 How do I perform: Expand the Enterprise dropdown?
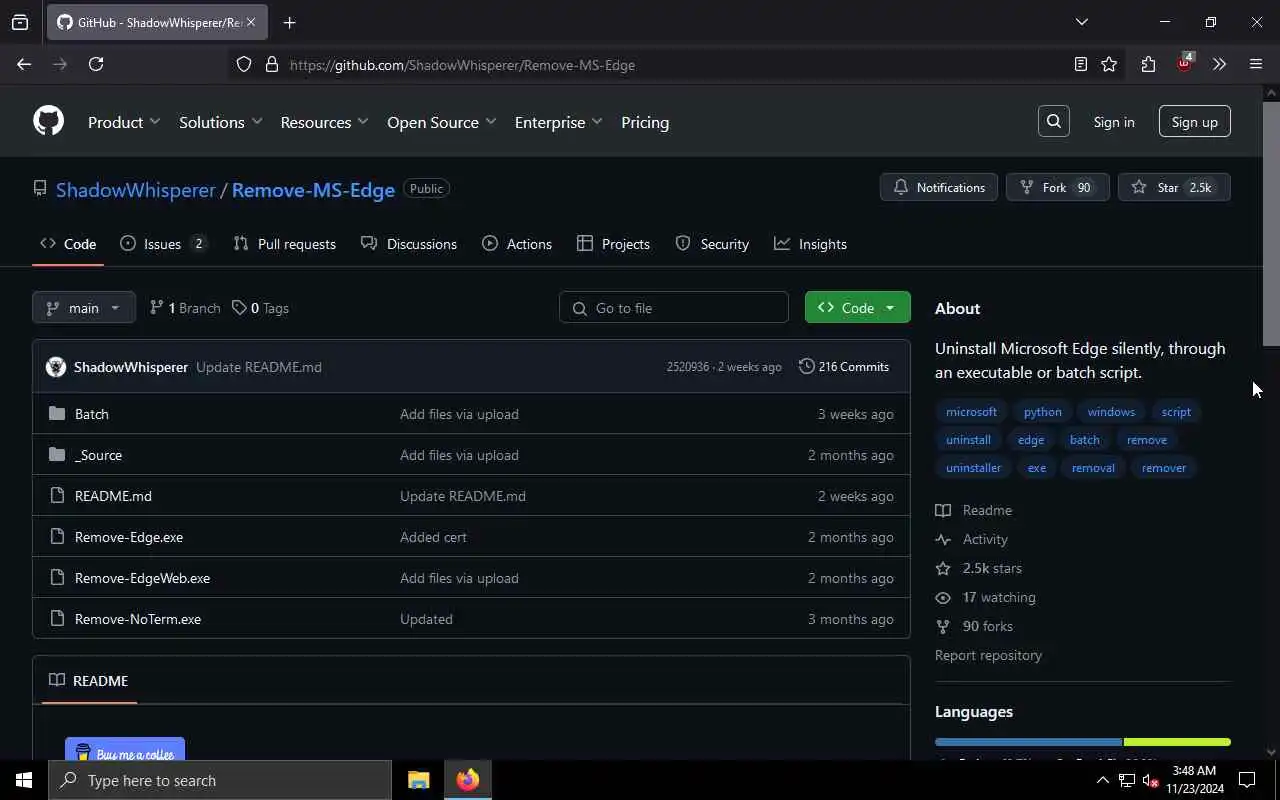tap(558, 122)
